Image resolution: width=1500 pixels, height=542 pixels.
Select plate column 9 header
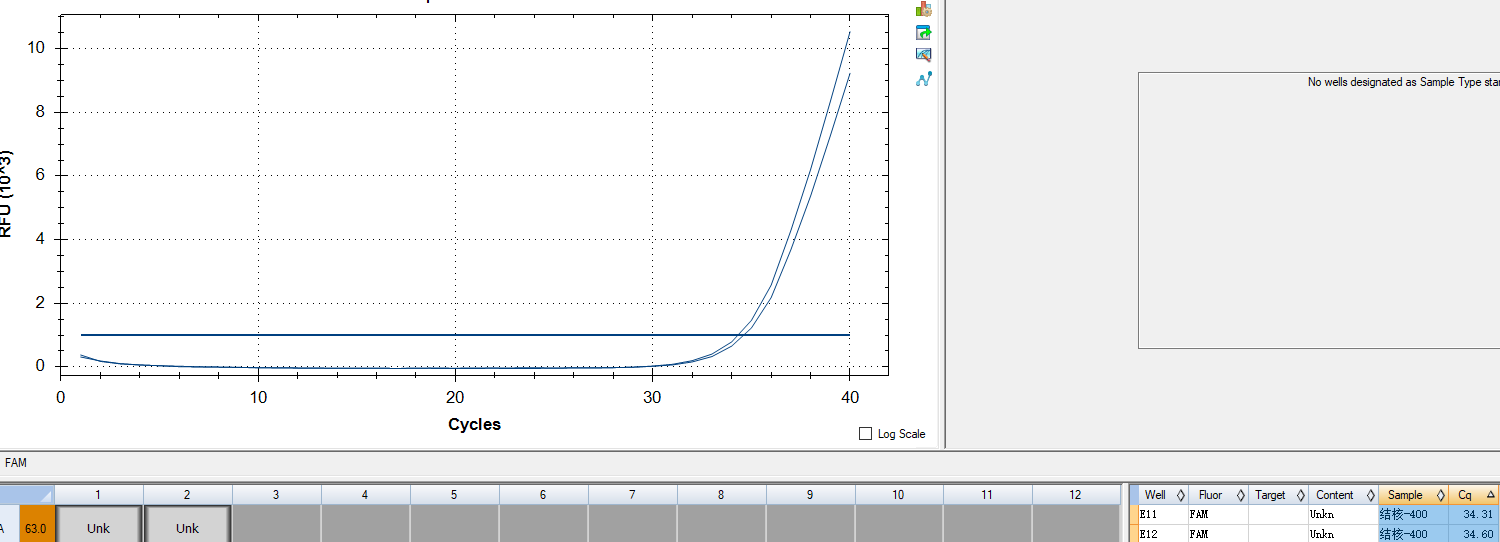[x=810, y=495]
